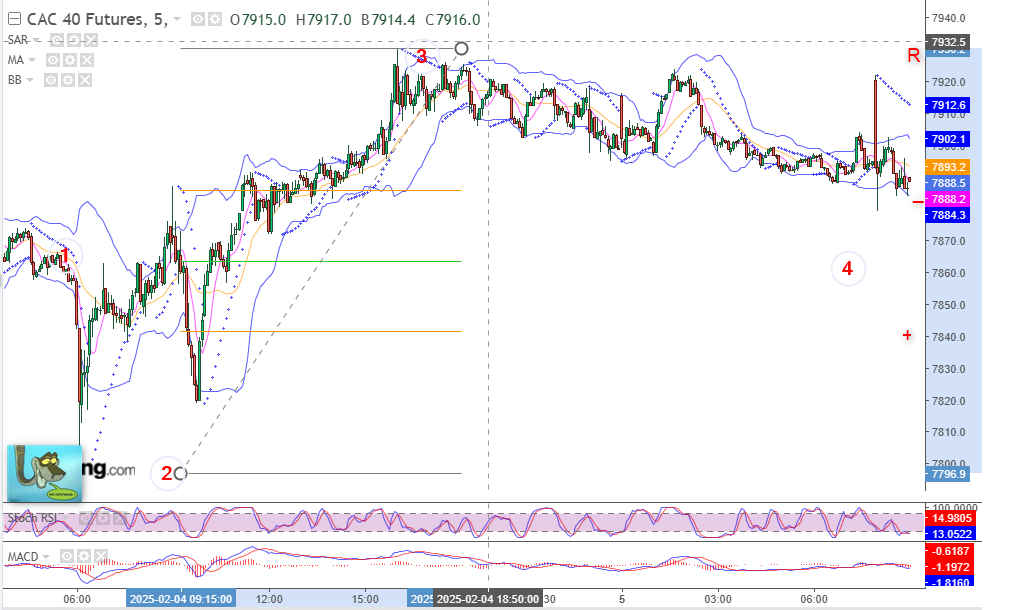The image size is (1021, 610).
Task: Expand the BB indicator dropdown arrow
Action: coord(30,80)
